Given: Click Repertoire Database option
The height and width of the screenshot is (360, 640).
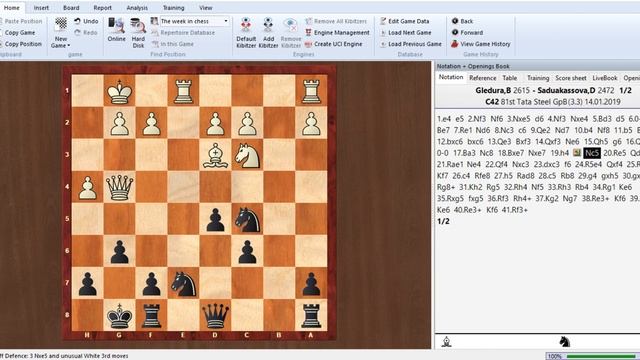Looking at the screenshot, I should pos(183,32).
